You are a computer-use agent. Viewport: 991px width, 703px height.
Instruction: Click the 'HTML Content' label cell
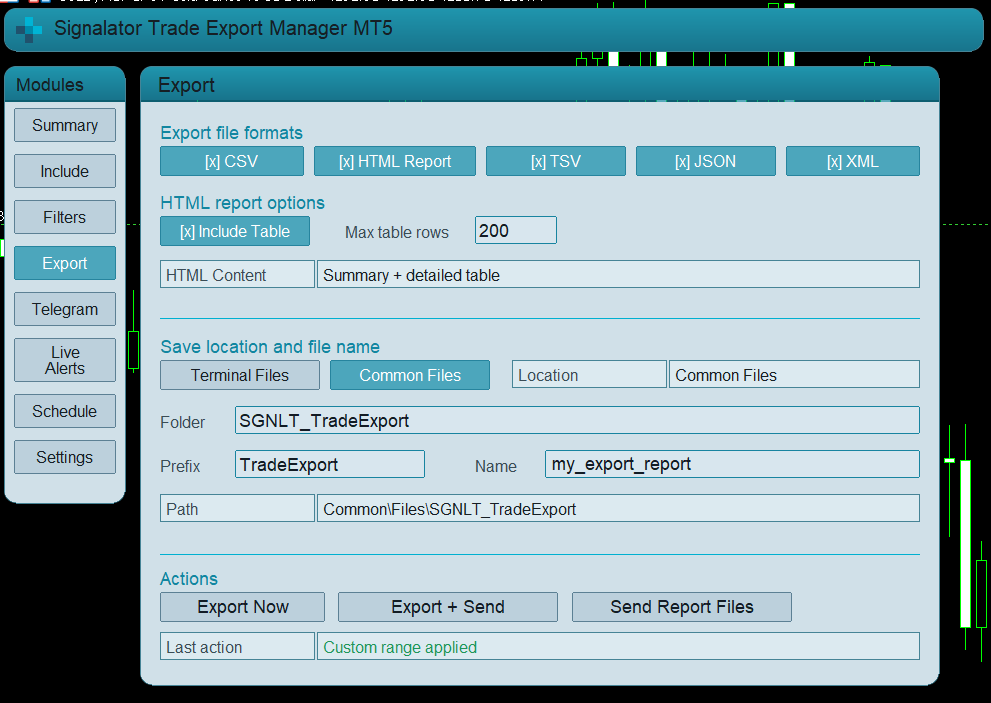pyautogui.click(x=238, y=274)
